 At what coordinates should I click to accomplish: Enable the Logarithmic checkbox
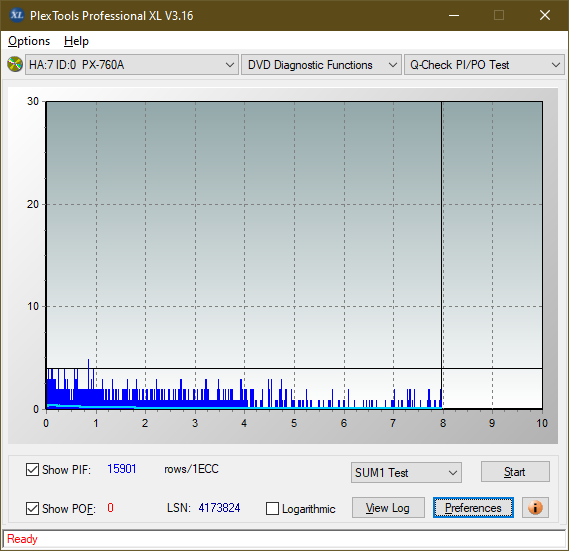click(272, 508)
